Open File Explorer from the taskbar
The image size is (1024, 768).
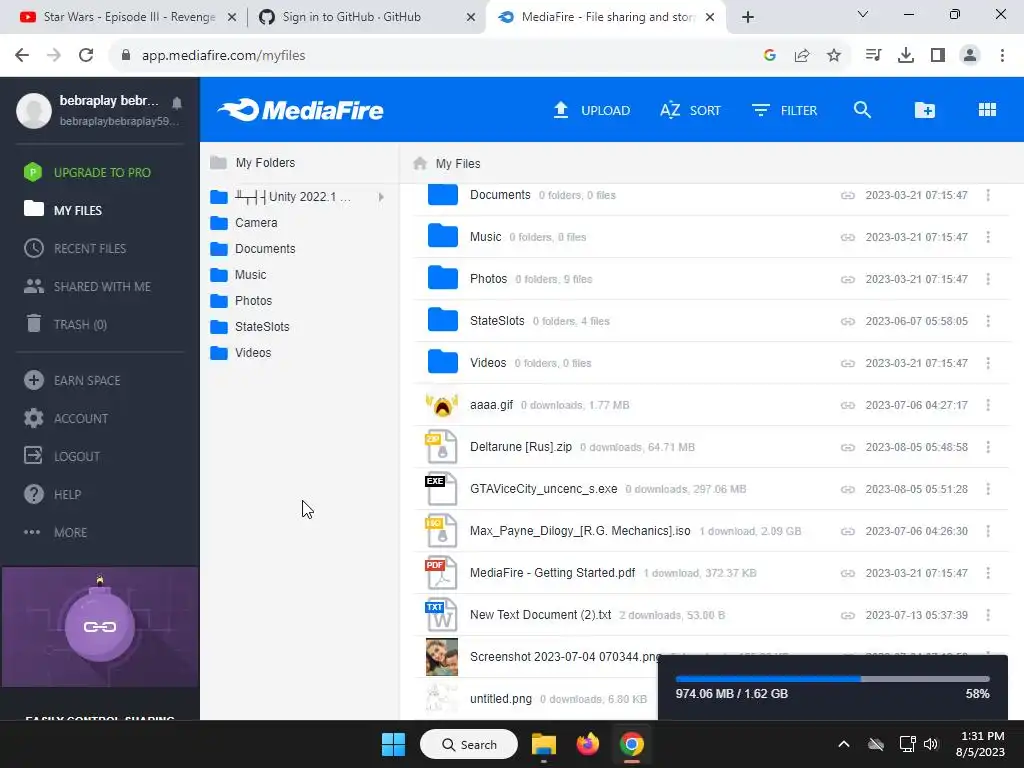pos(543,744)
